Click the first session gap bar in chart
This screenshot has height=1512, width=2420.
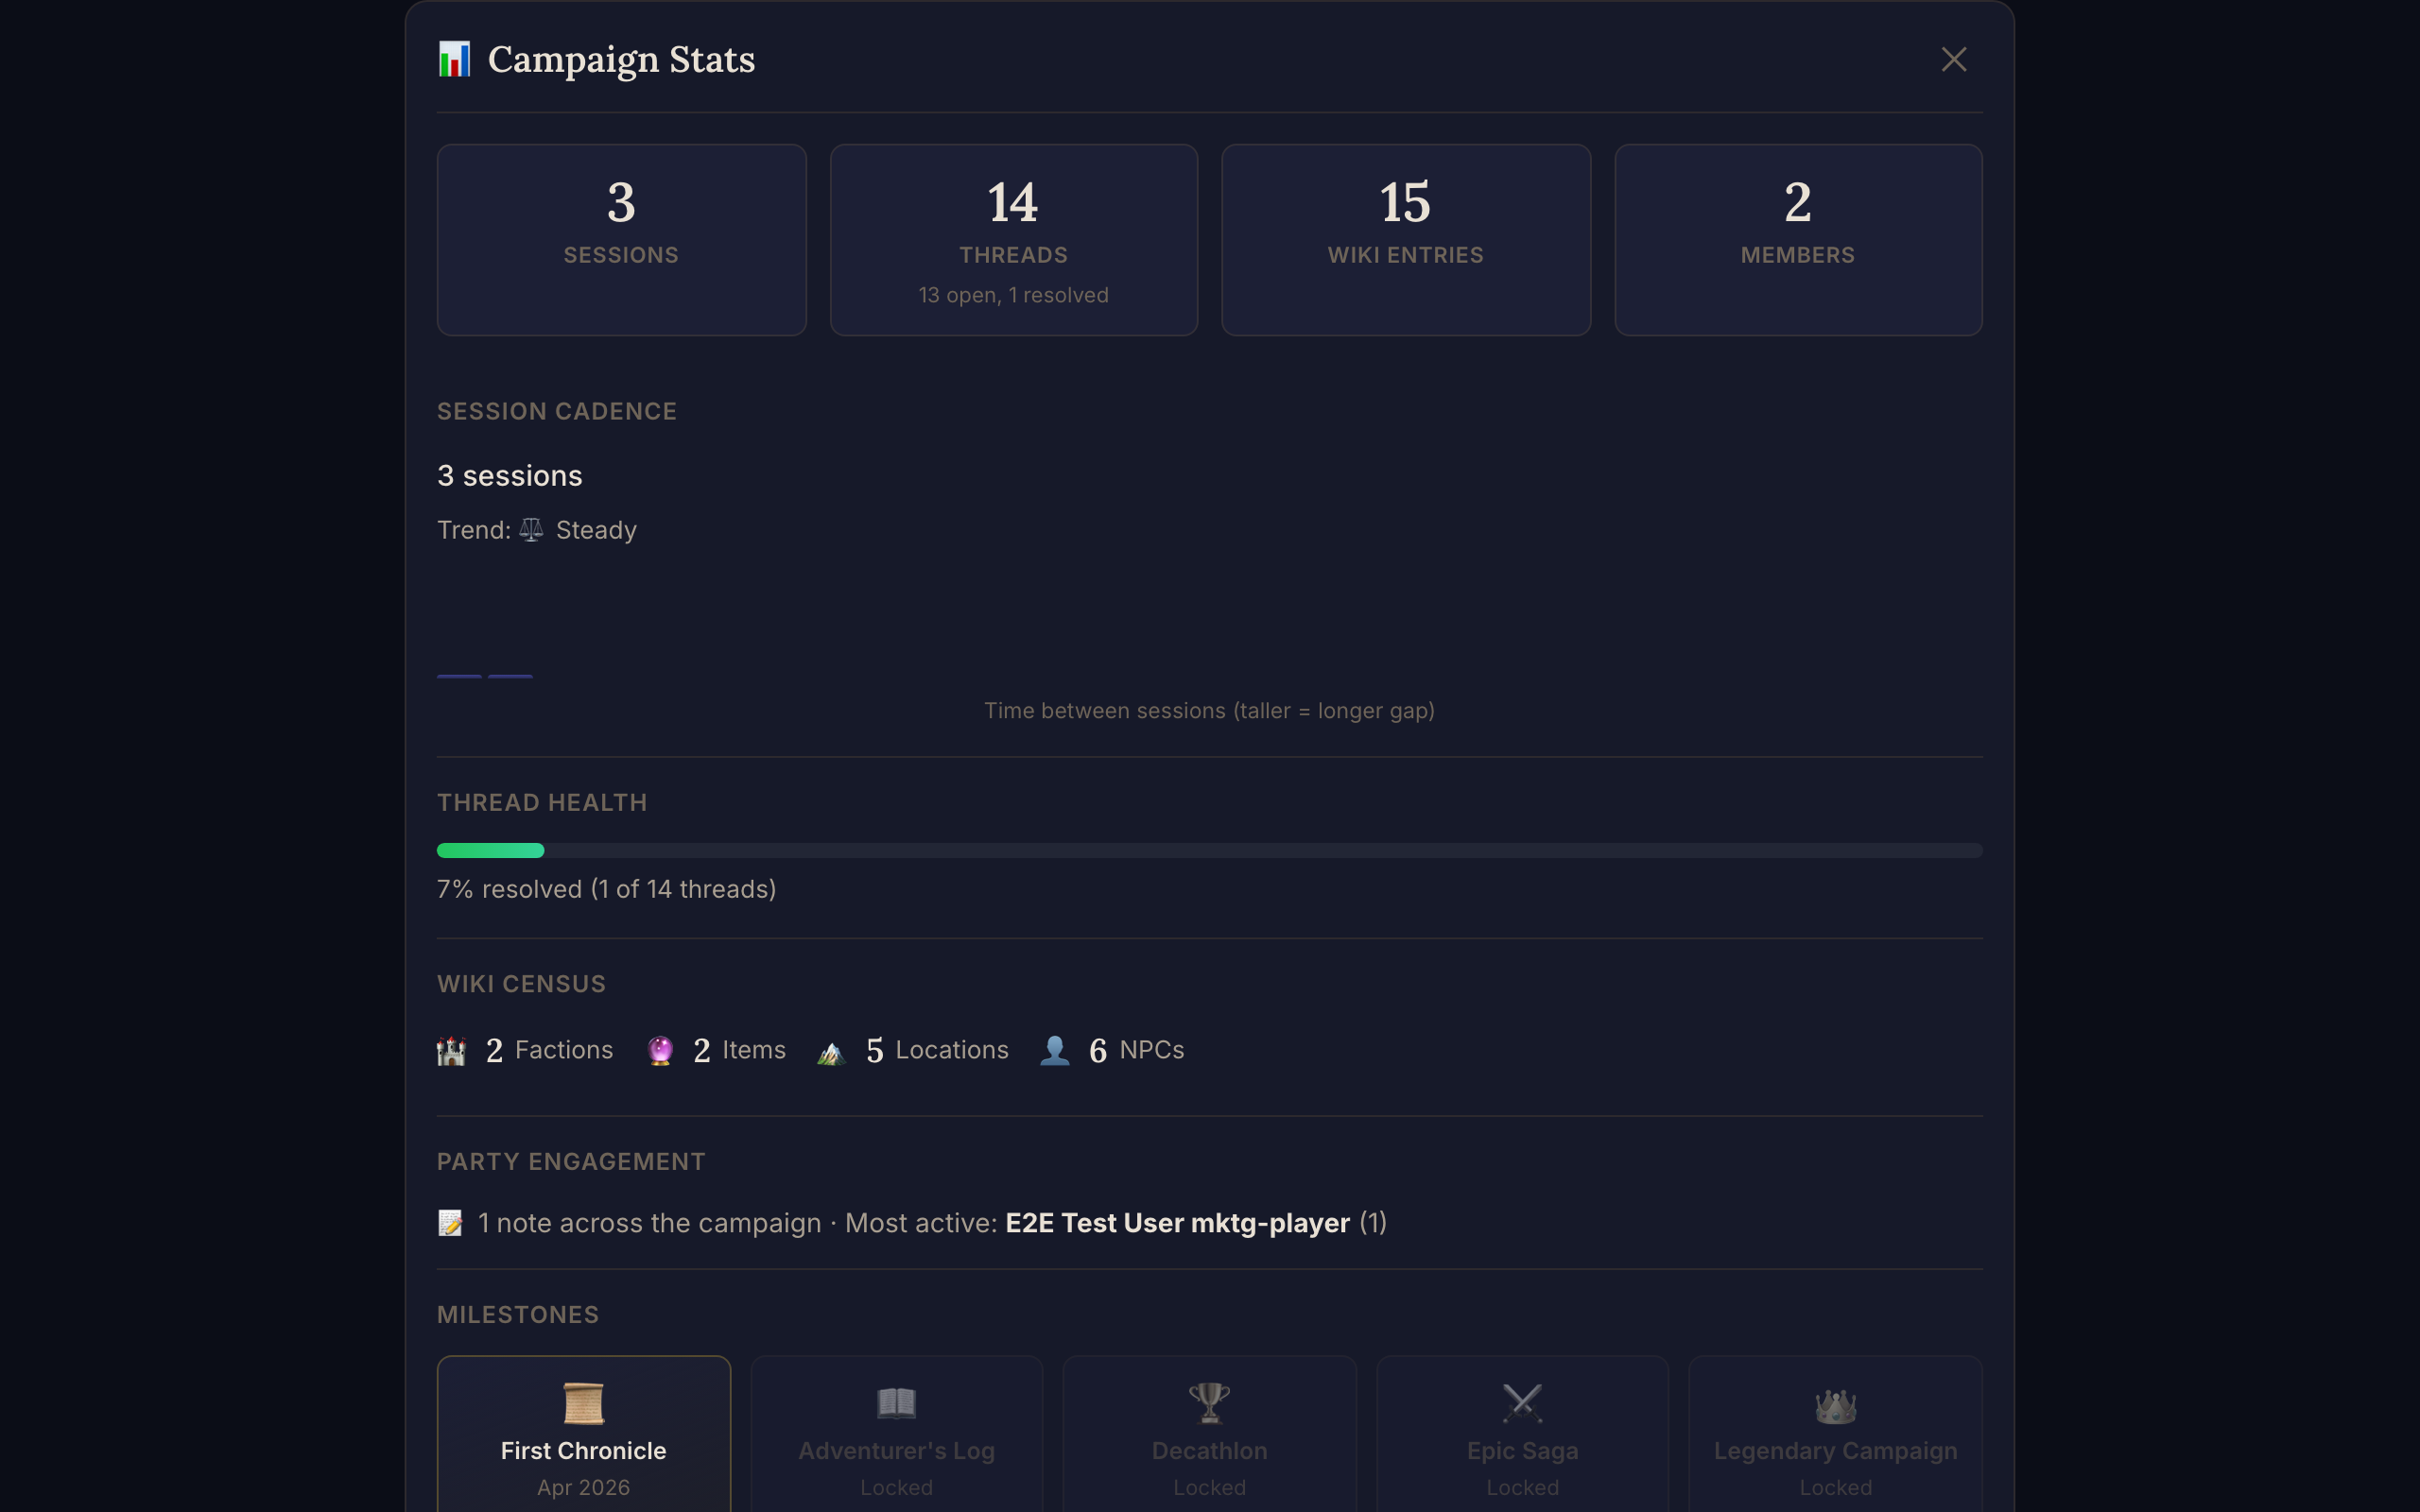tap(460, 676)
